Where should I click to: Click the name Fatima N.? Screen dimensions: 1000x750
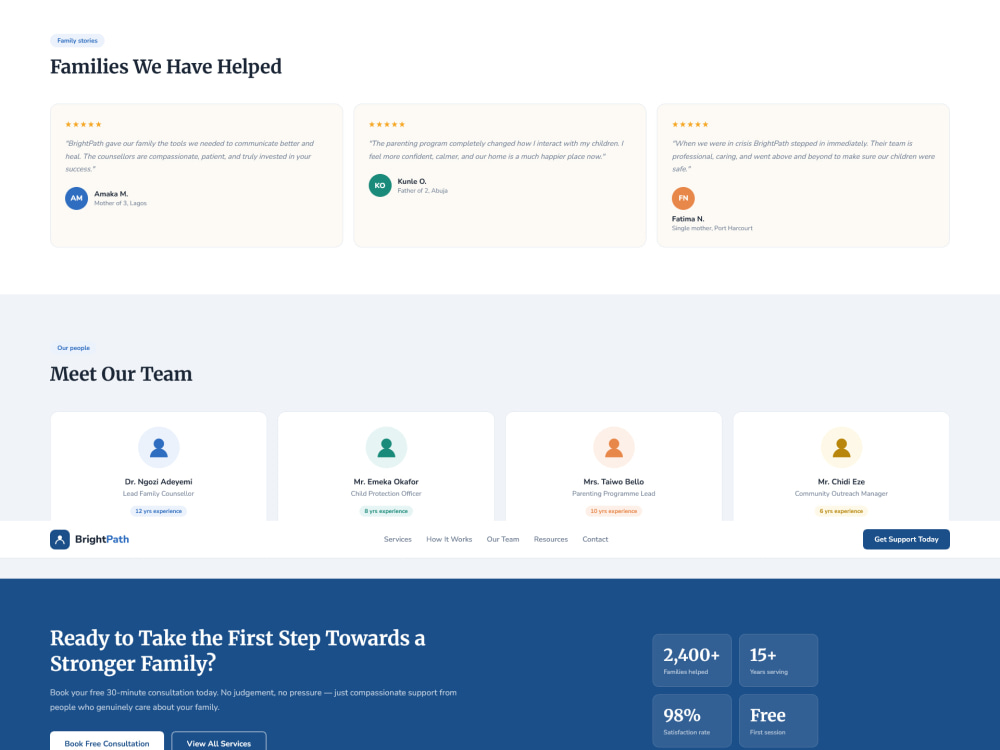tap(688, 219)
